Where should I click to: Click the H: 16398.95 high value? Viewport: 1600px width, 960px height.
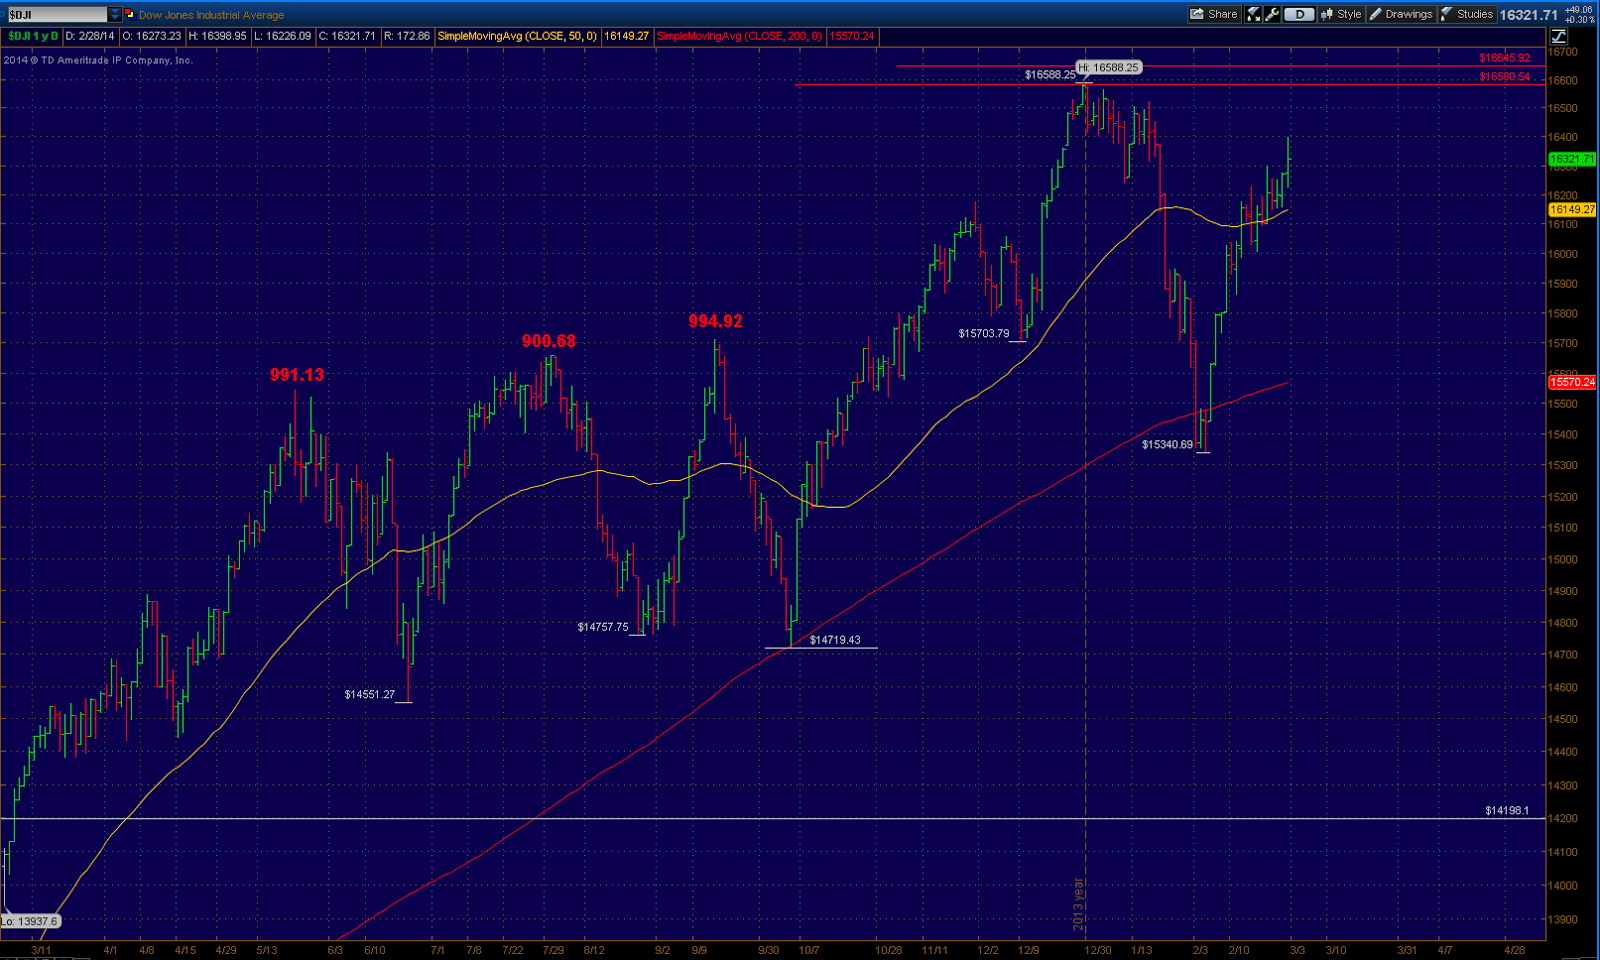tap(217, 36)
